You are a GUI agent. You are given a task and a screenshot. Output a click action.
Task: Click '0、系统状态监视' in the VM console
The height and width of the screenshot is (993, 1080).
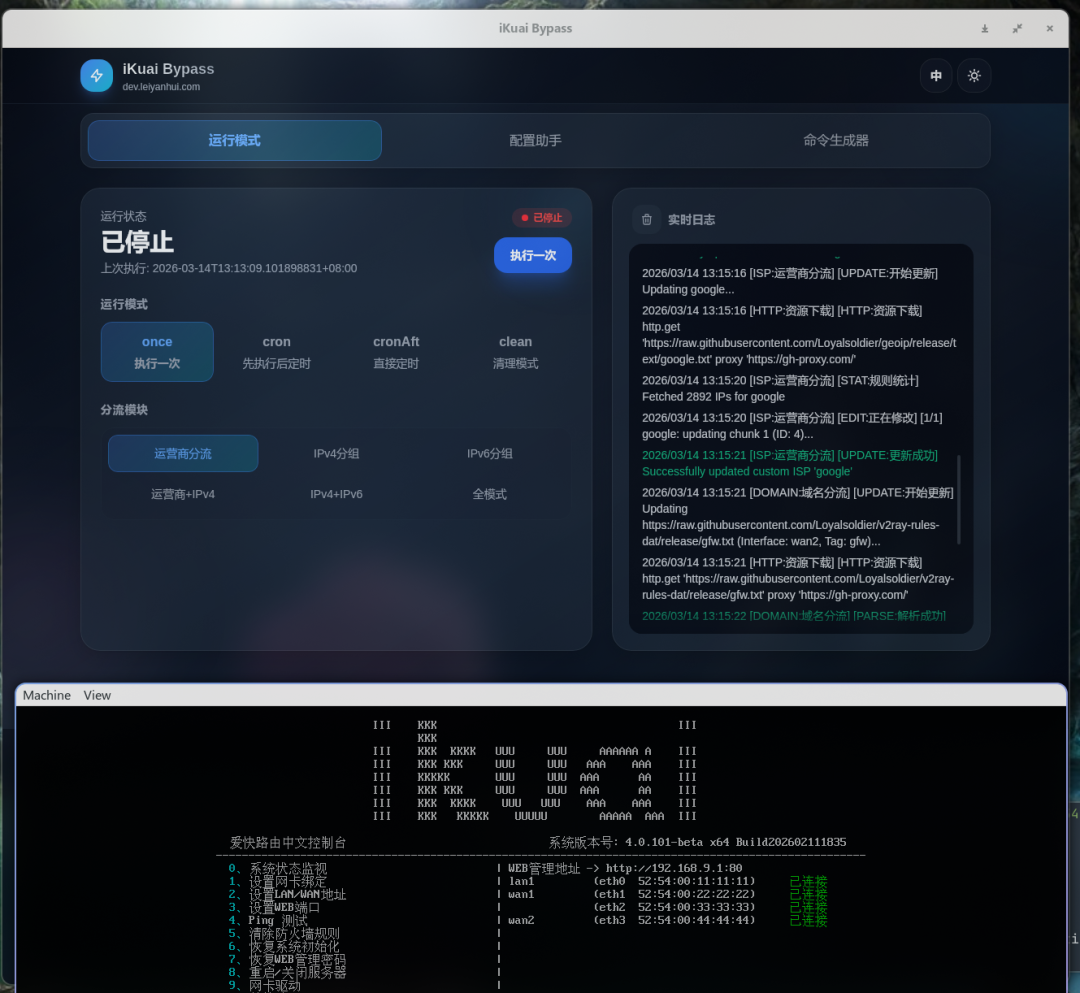278,868
